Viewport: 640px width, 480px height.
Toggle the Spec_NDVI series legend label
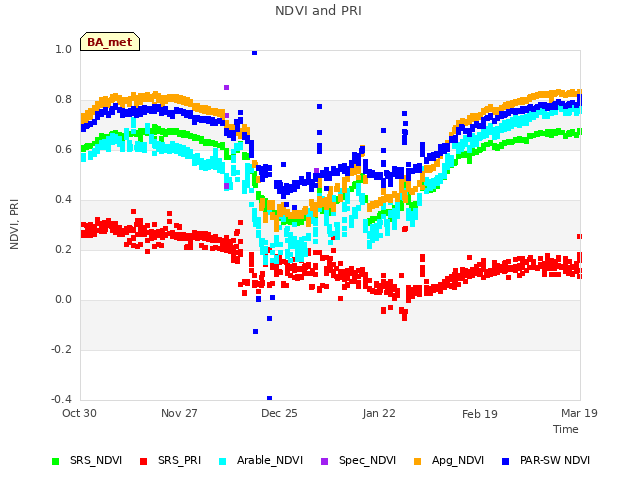(x=367, y=460)
